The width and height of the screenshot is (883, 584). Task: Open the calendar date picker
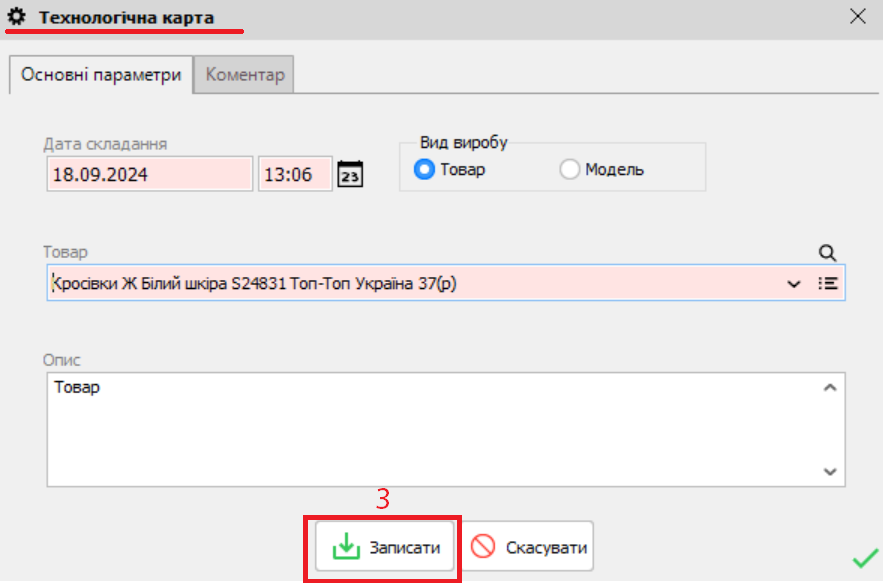point(350,174)
